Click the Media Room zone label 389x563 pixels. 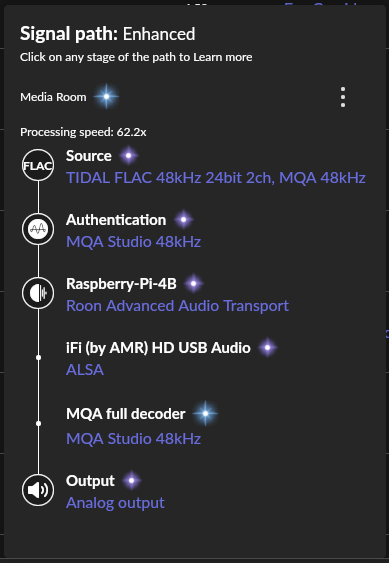point(53,97)
